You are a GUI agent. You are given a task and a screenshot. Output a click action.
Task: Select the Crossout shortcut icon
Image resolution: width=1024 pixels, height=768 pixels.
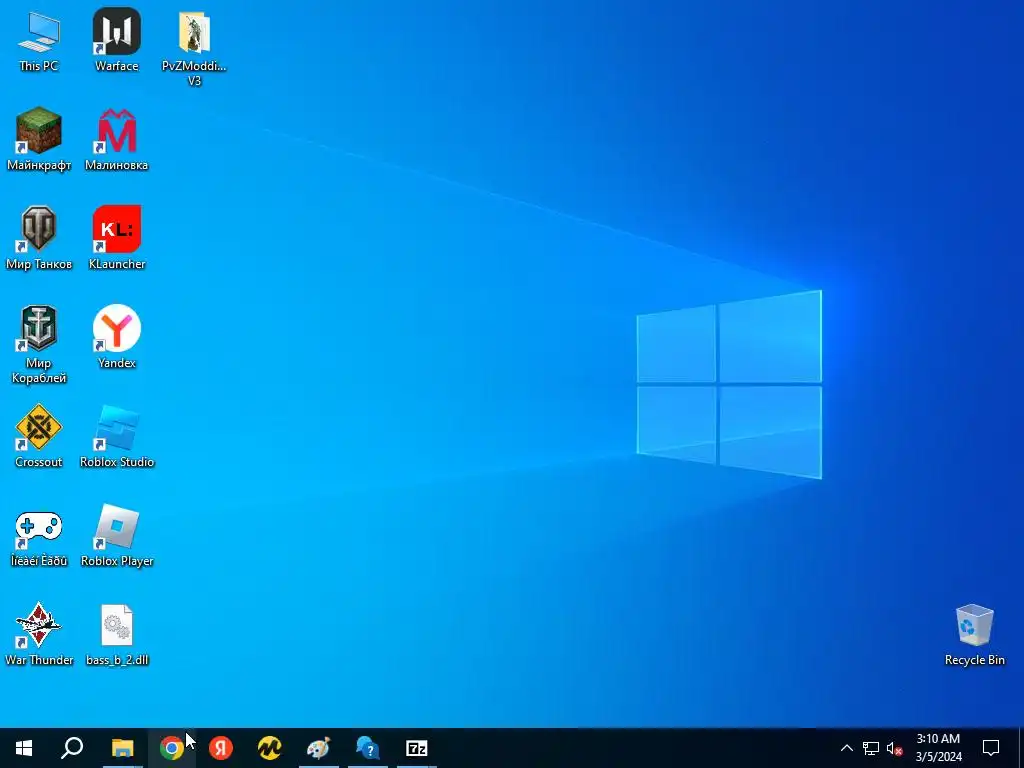[x=39, y=437]
